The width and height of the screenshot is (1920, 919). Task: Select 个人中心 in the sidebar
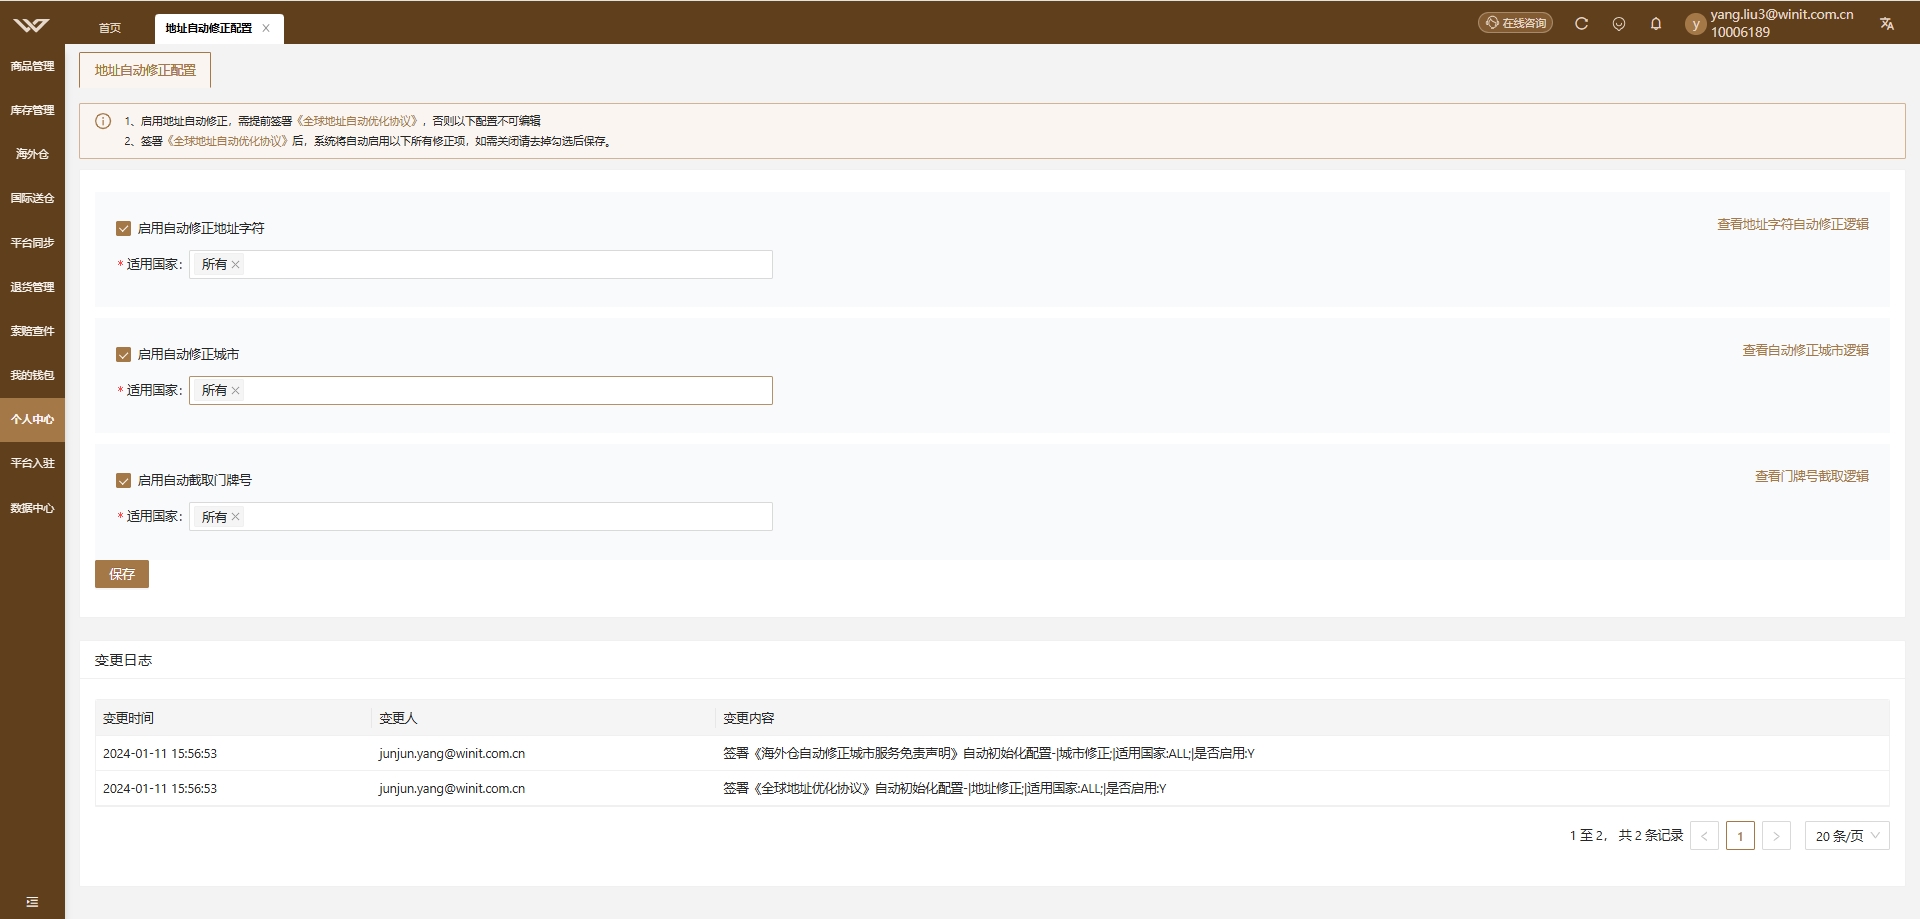(32, 419)
